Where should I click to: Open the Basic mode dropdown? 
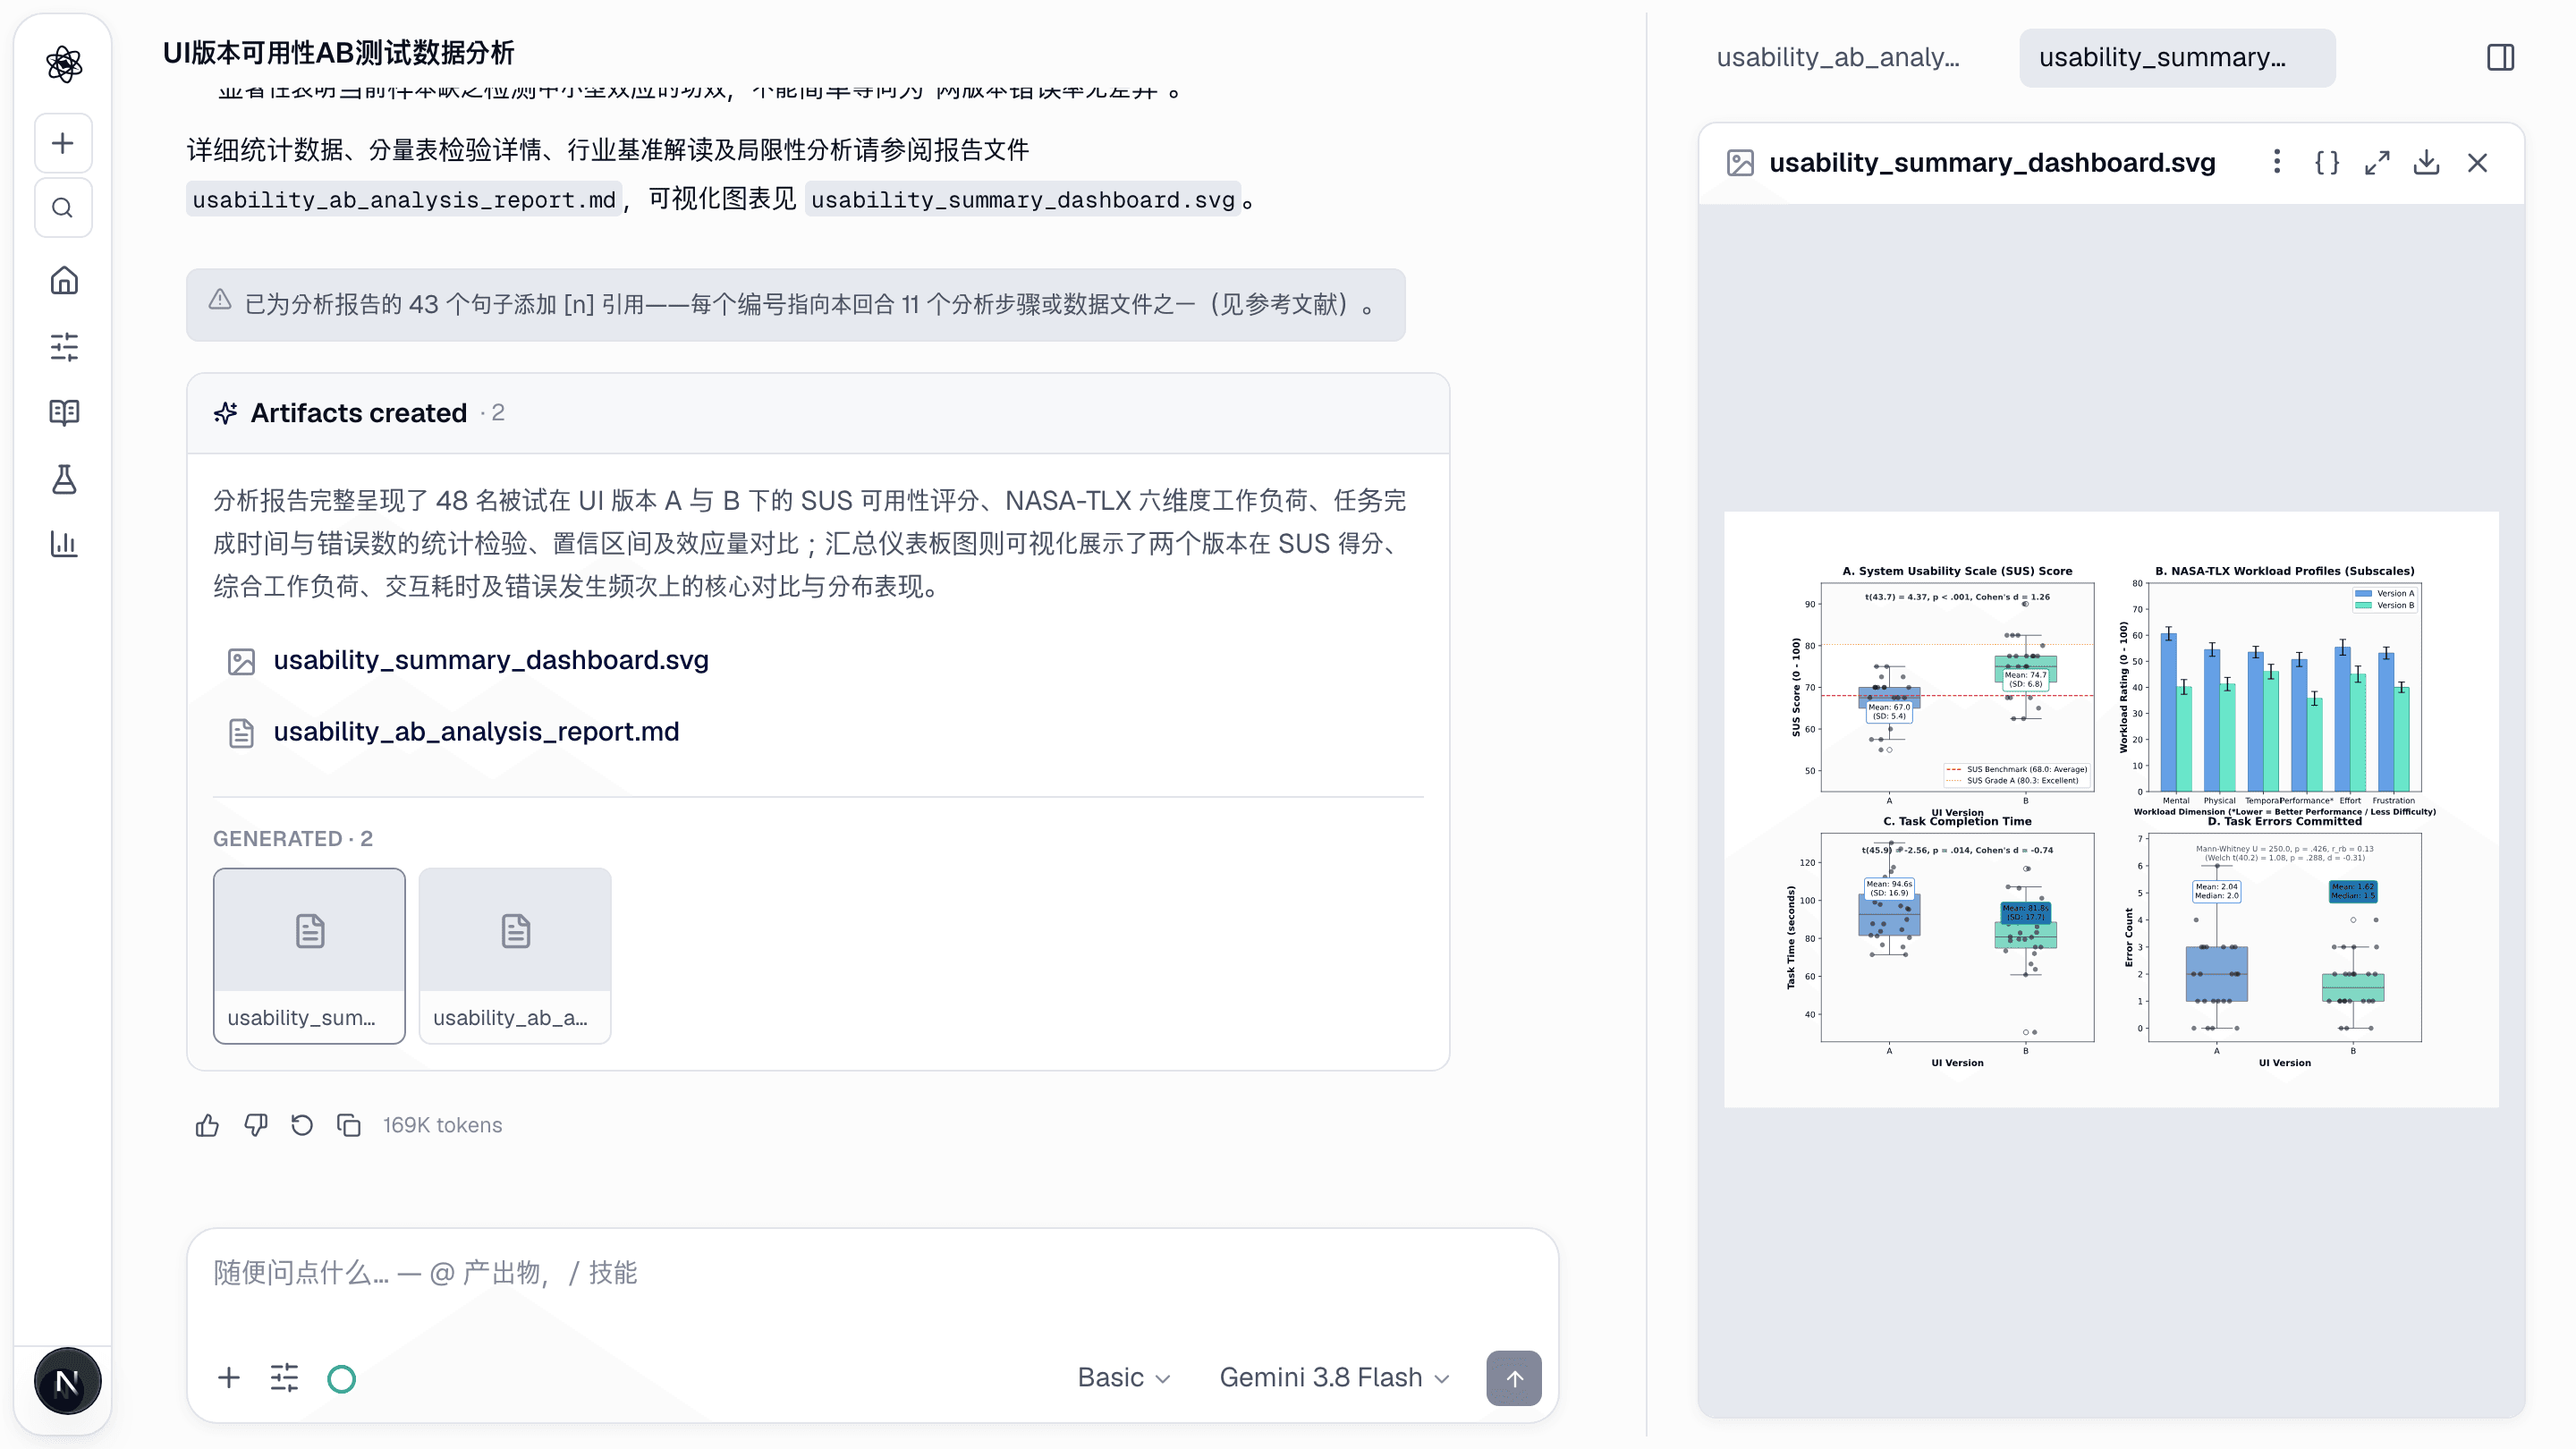1123,1378
